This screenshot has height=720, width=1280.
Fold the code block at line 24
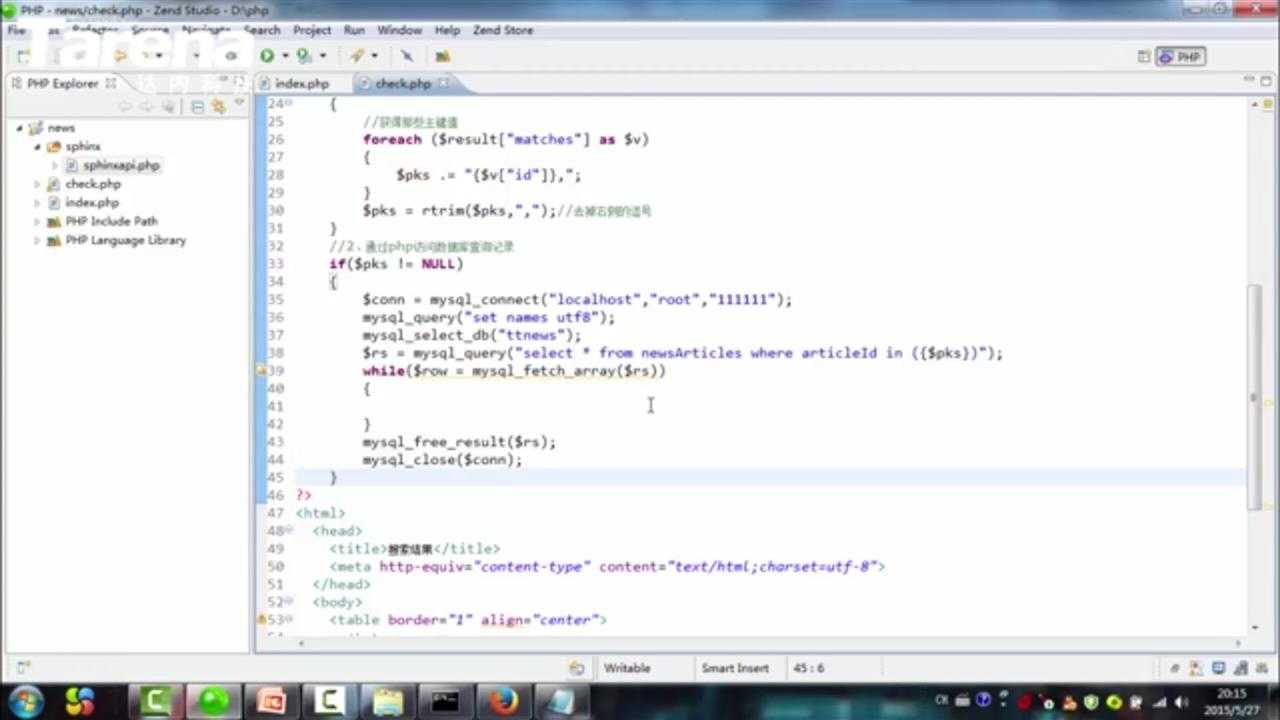click(x=289, y=104)
